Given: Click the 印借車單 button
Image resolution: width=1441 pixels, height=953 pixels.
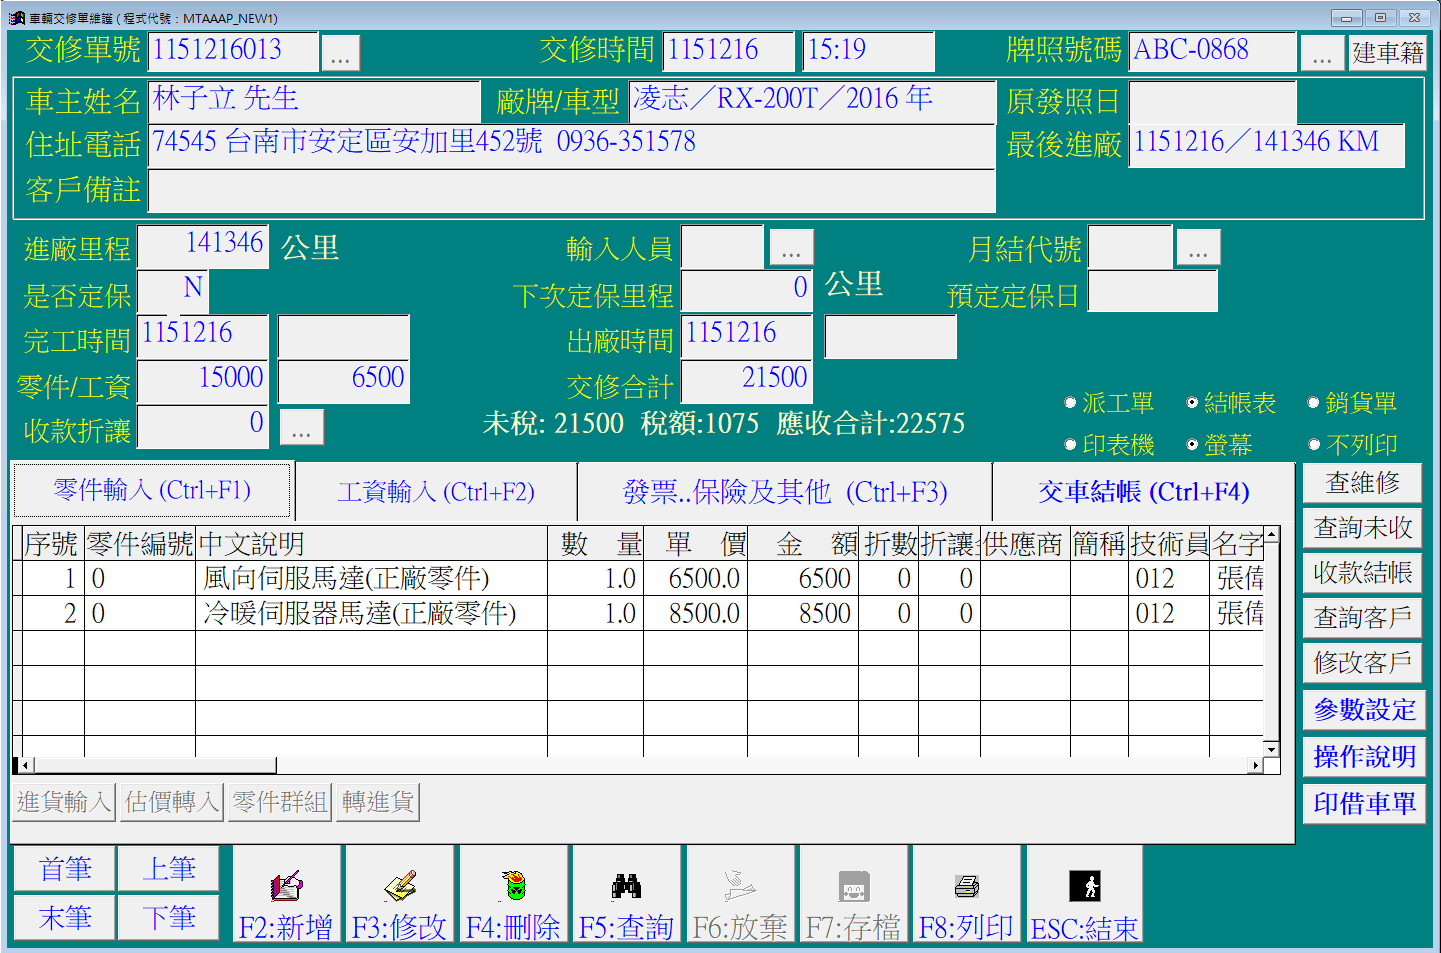Looking at the screenshot, I should (1364, 804).
